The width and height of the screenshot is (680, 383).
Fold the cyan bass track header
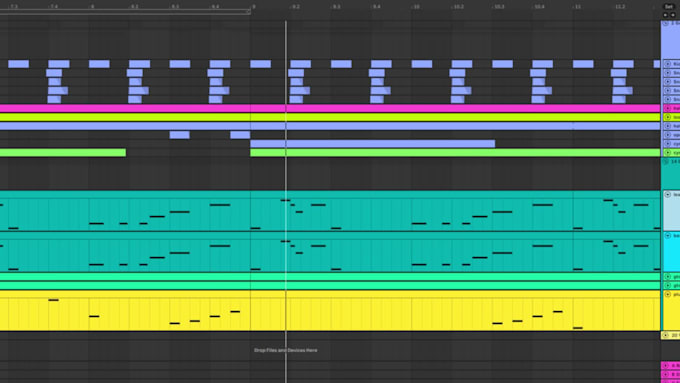pyautogui.click(x=668, y=236)
